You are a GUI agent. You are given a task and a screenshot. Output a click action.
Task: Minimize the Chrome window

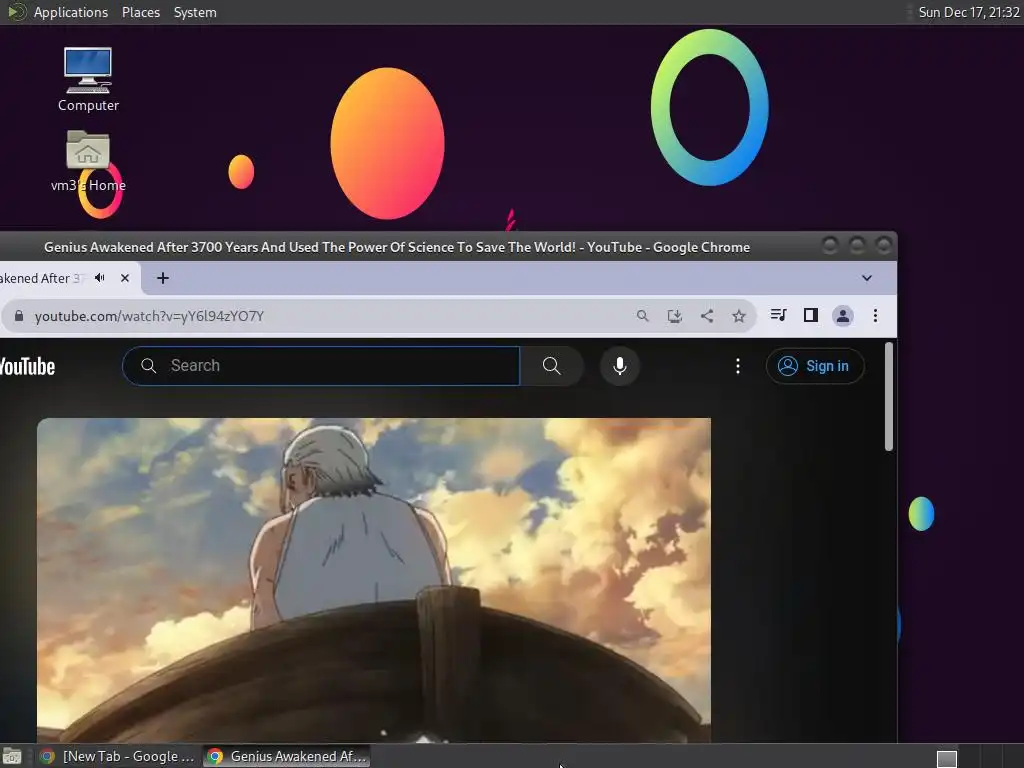pos(830,246)
